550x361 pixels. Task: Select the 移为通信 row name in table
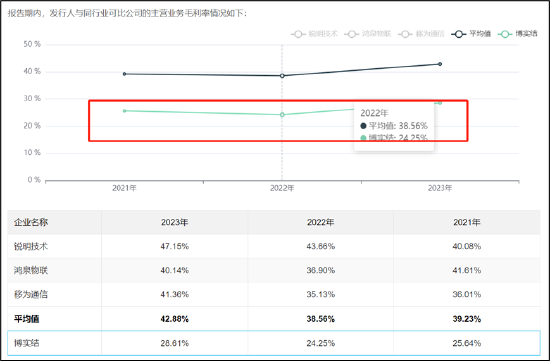click(31, 294)
